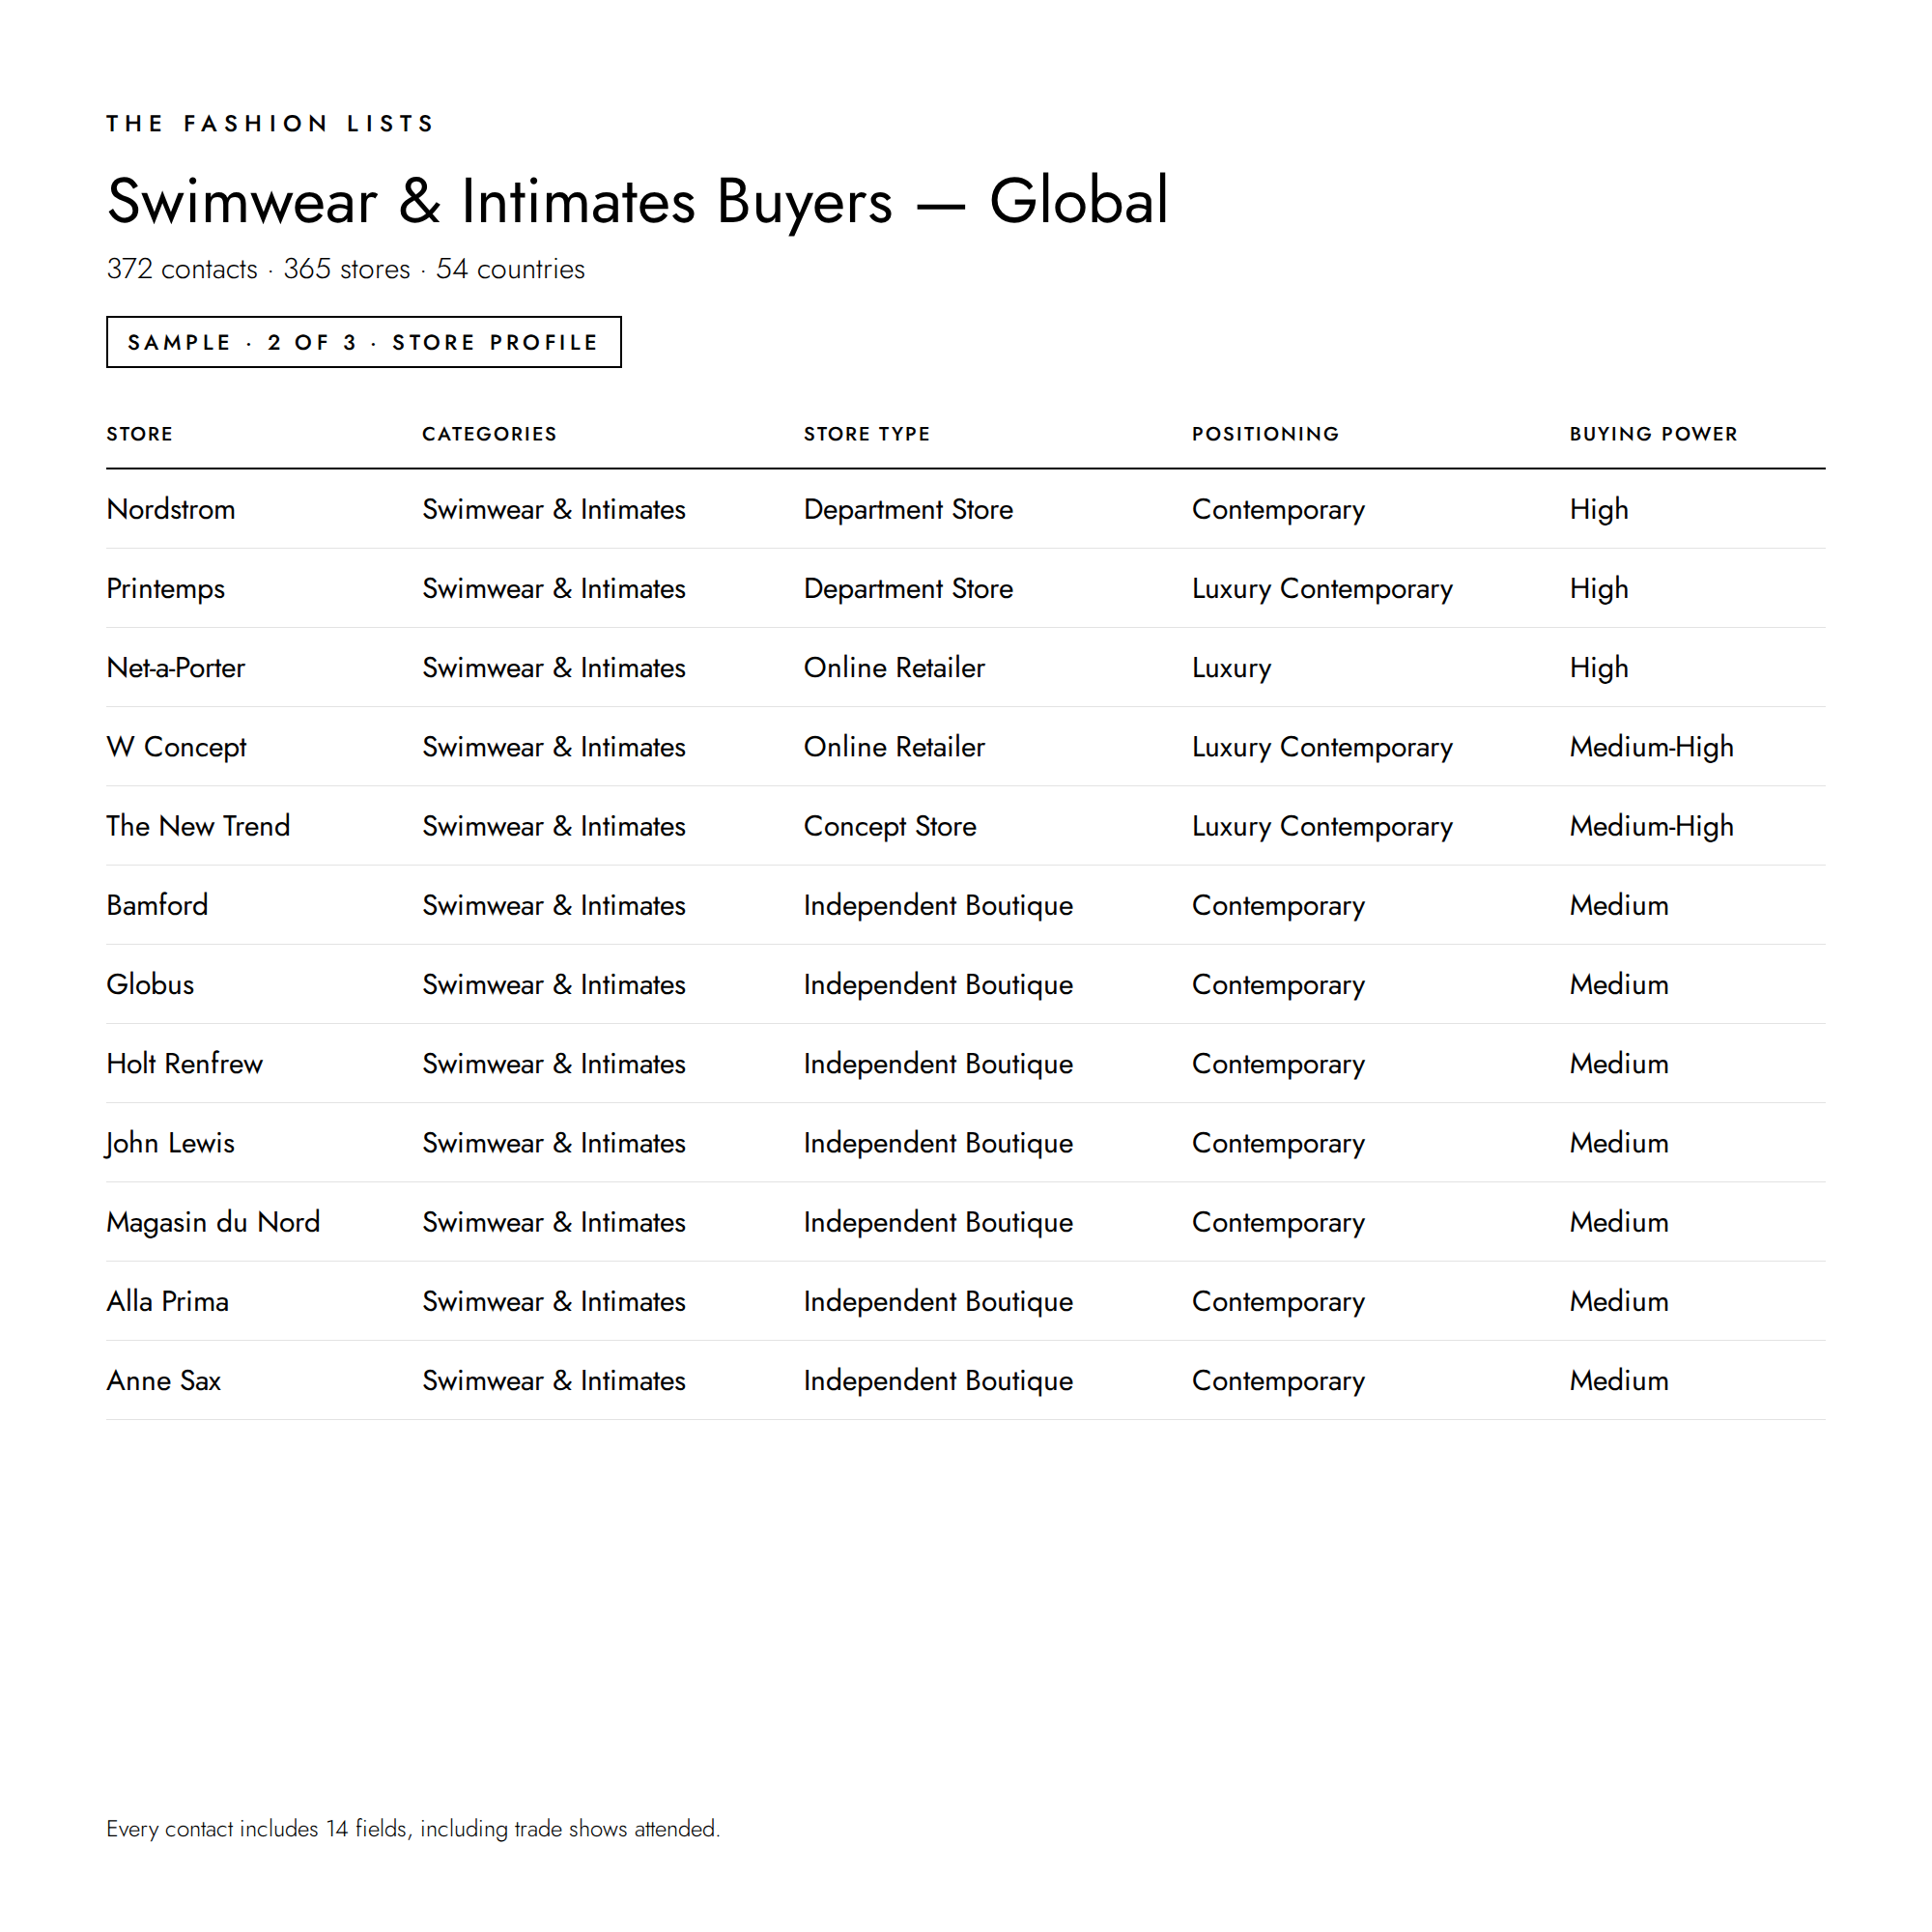The width and height of the screenshot is (1932, 1932).
Task: Click the 'Sample · 2 of 3 · Store Profile' badge
Action: pos(364,342)
